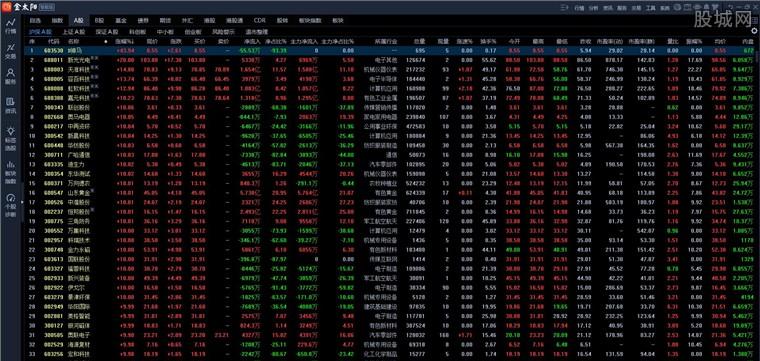Open the person-shaped service sidebar icon

10,77
